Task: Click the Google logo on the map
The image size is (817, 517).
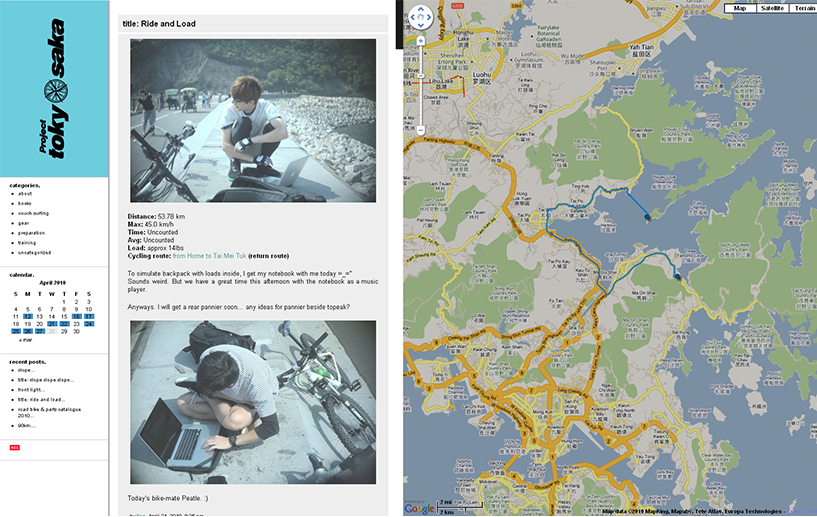Action: click(419, 508)
